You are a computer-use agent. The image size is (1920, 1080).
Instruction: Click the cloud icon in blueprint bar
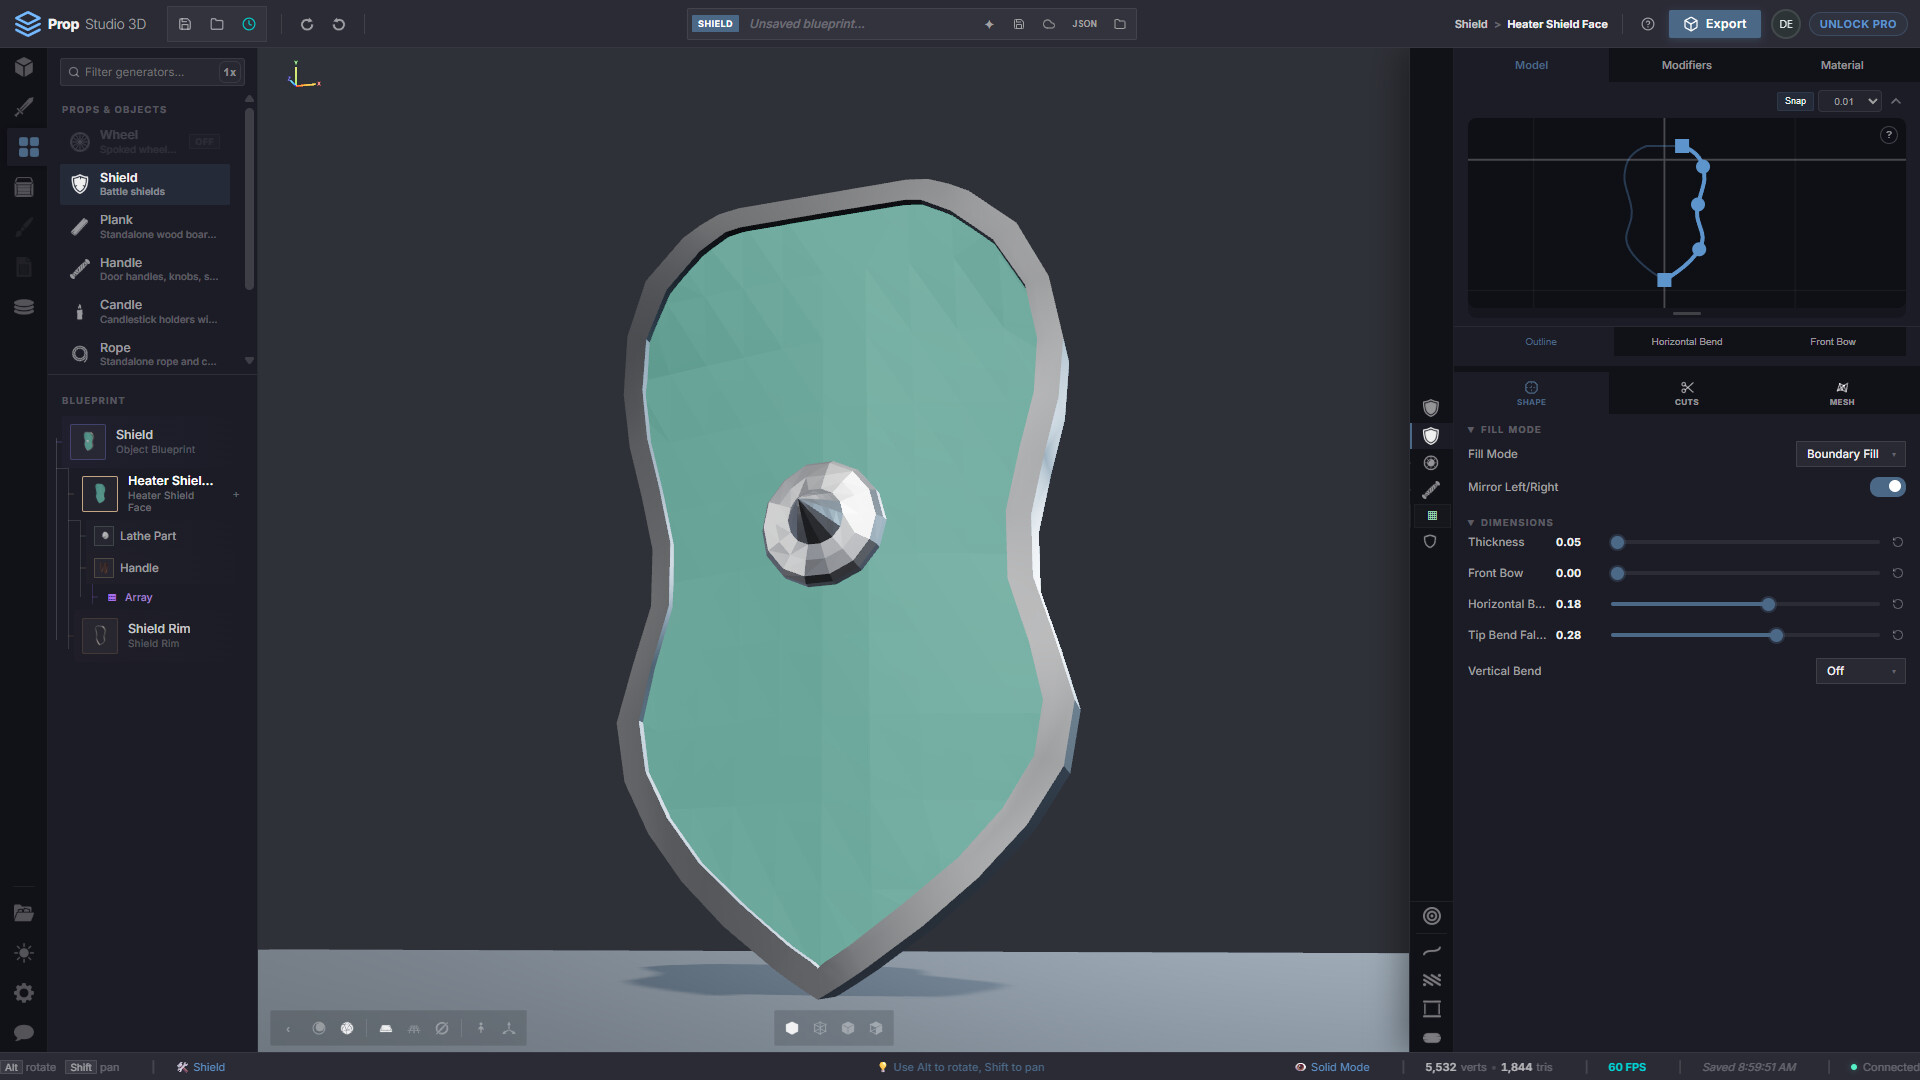[x=1049, y=24]
